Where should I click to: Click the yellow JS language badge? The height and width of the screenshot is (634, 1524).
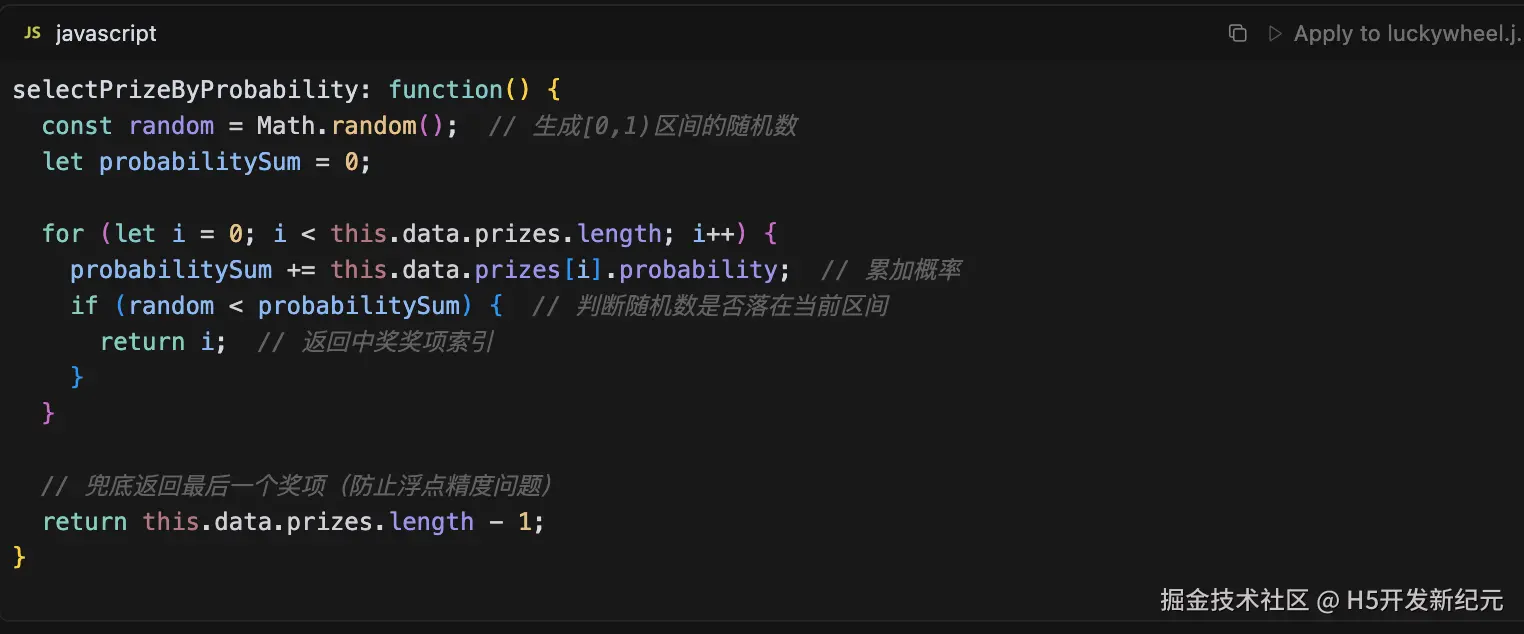pos(32,33)
